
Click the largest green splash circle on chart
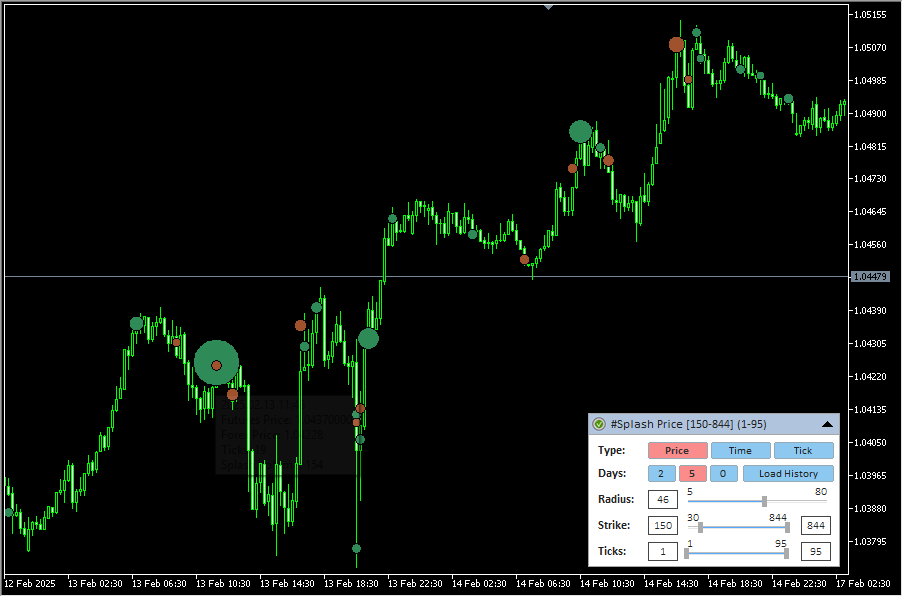pos(216,364)
